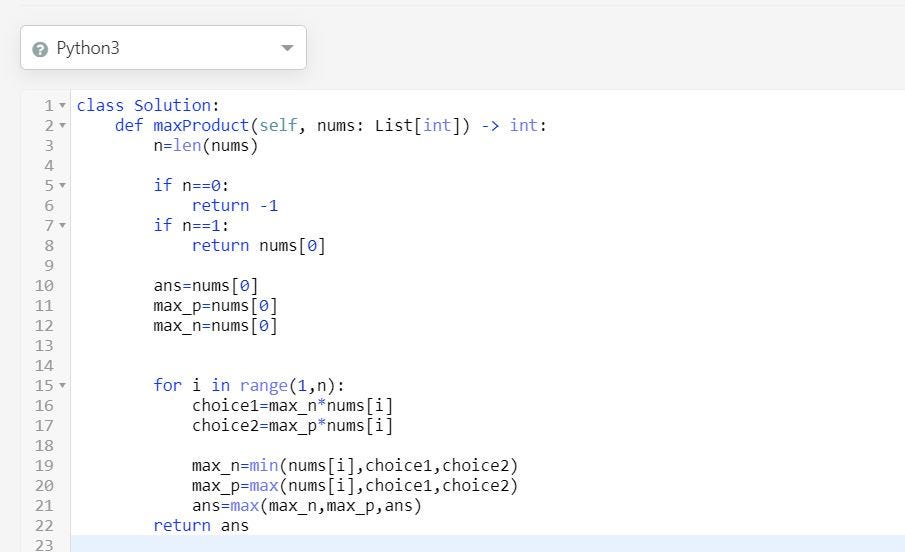Viewport: 905px width, 552px height.
Task: Click on 'choice1=max_n*nums[i]' line
Action: 293,405
